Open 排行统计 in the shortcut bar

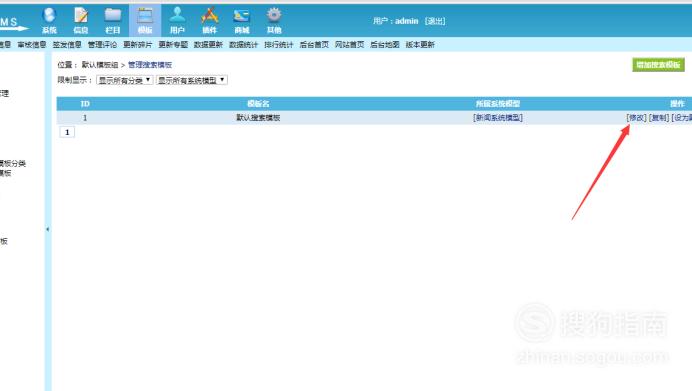[x=279, y=45]
